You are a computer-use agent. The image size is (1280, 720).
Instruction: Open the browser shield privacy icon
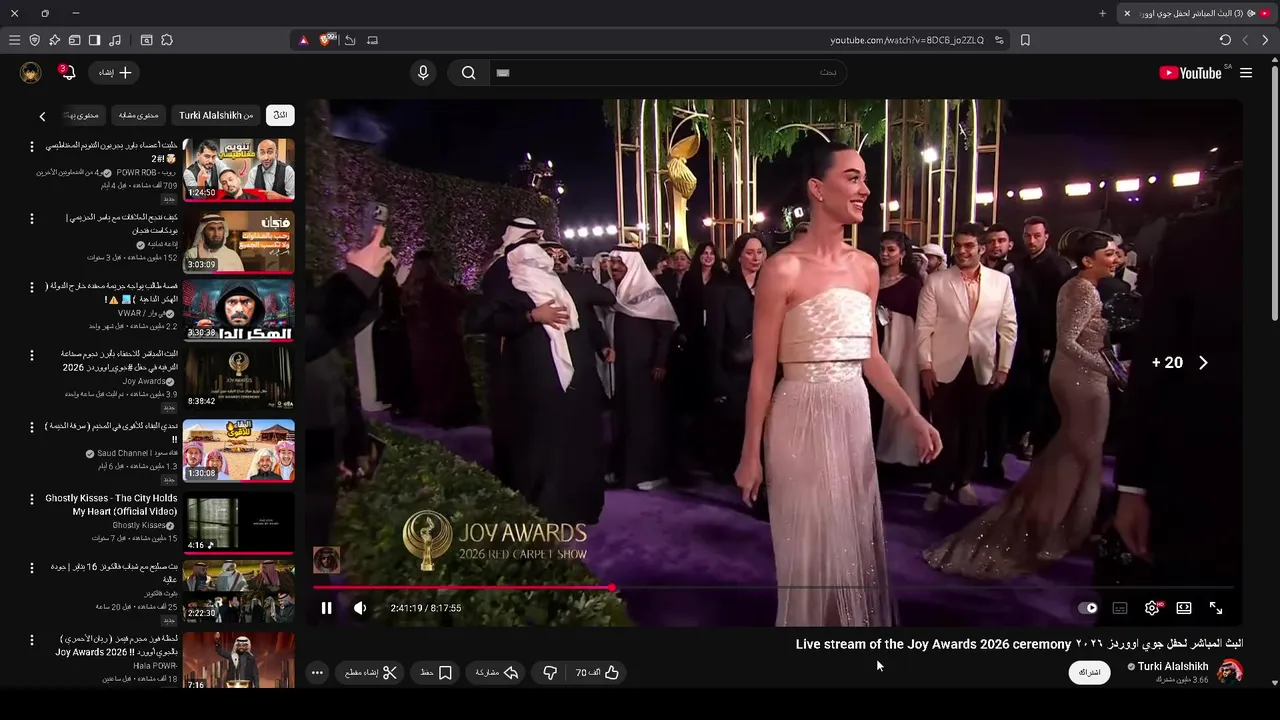[x=34, y=40]
